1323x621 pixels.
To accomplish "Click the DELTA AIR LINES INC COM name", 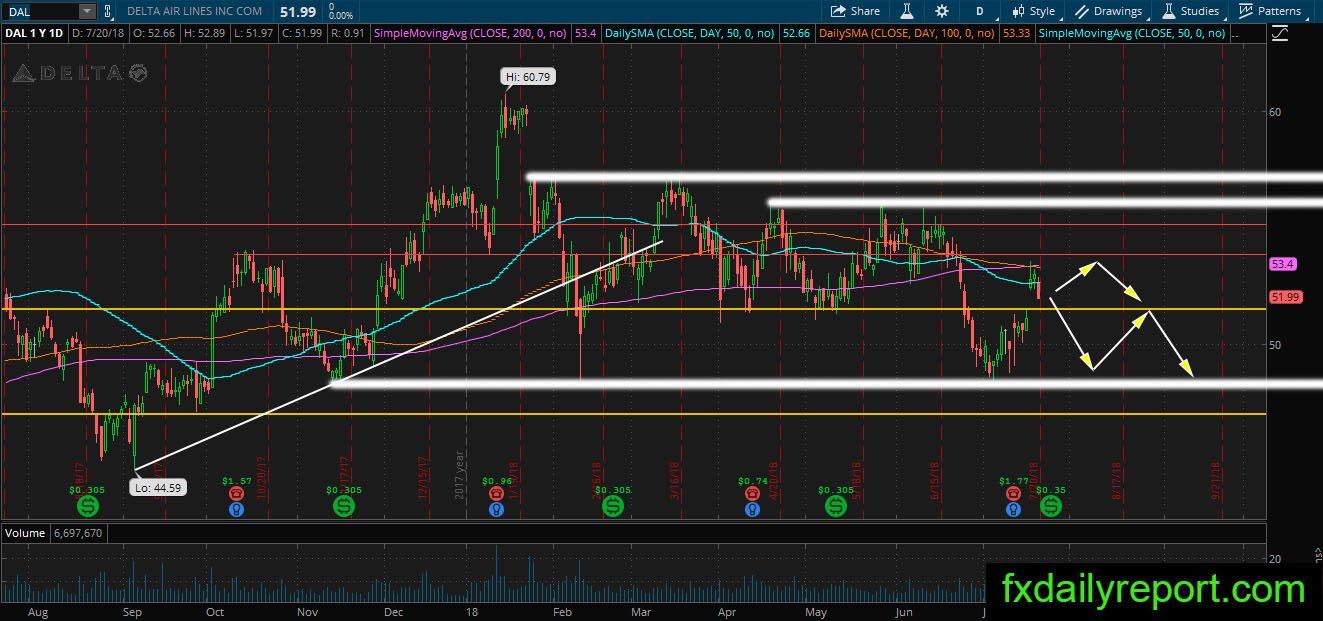I will [195, 11].
